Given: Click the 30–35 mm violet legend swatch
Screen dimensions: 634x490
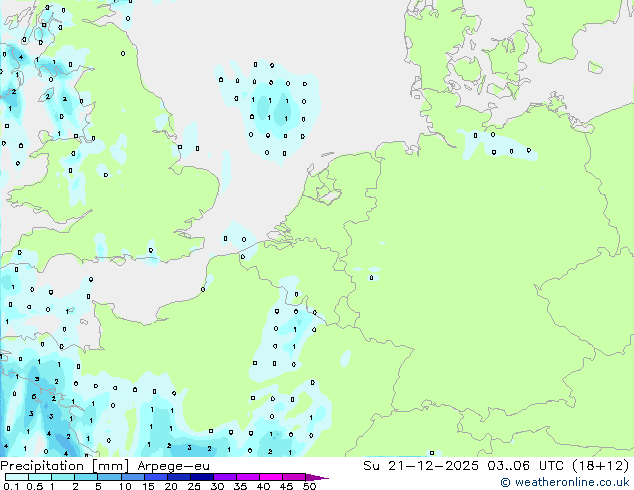Looking at the screenshot, I should (224, 477).
